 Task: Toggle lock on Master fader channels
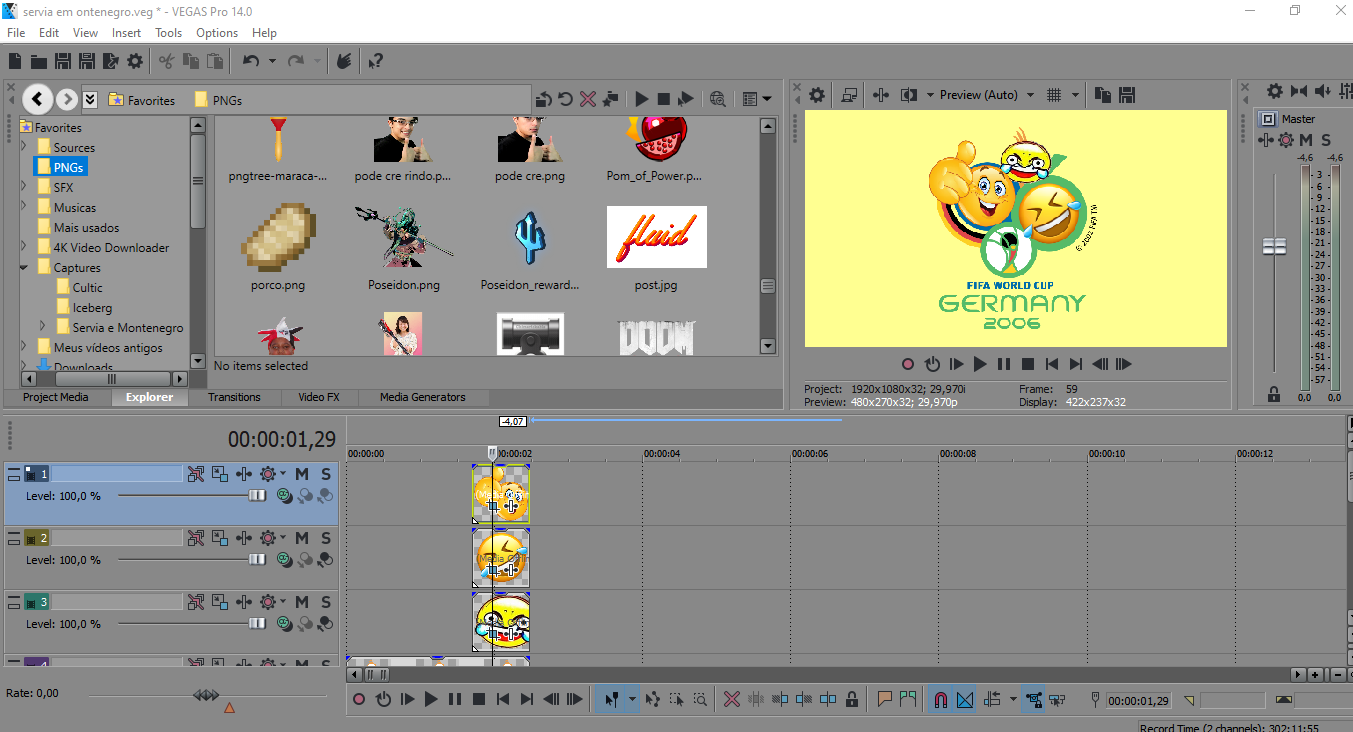pos(1274,394)
